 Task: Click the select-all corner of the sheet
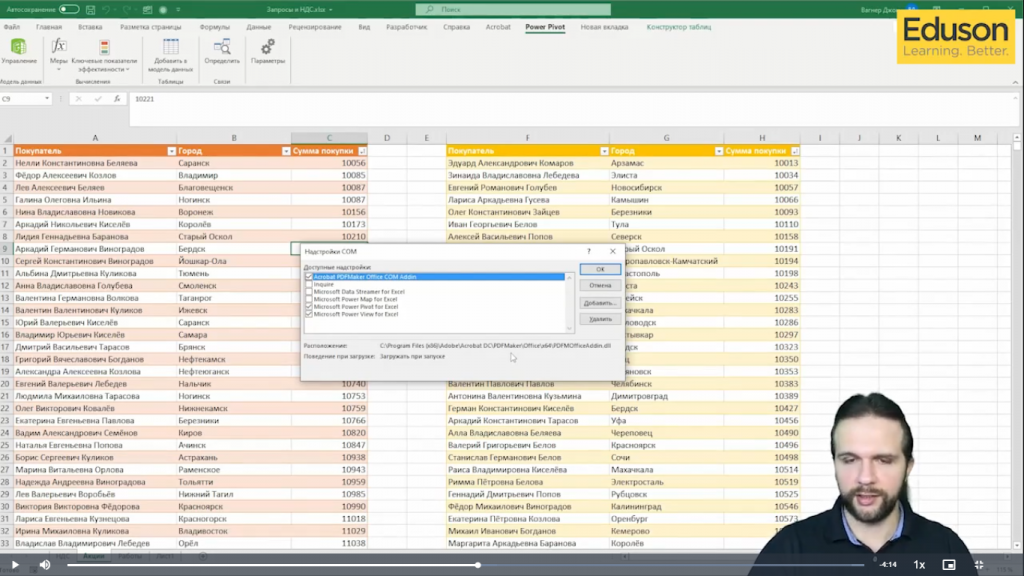click(x=7, y=138)
